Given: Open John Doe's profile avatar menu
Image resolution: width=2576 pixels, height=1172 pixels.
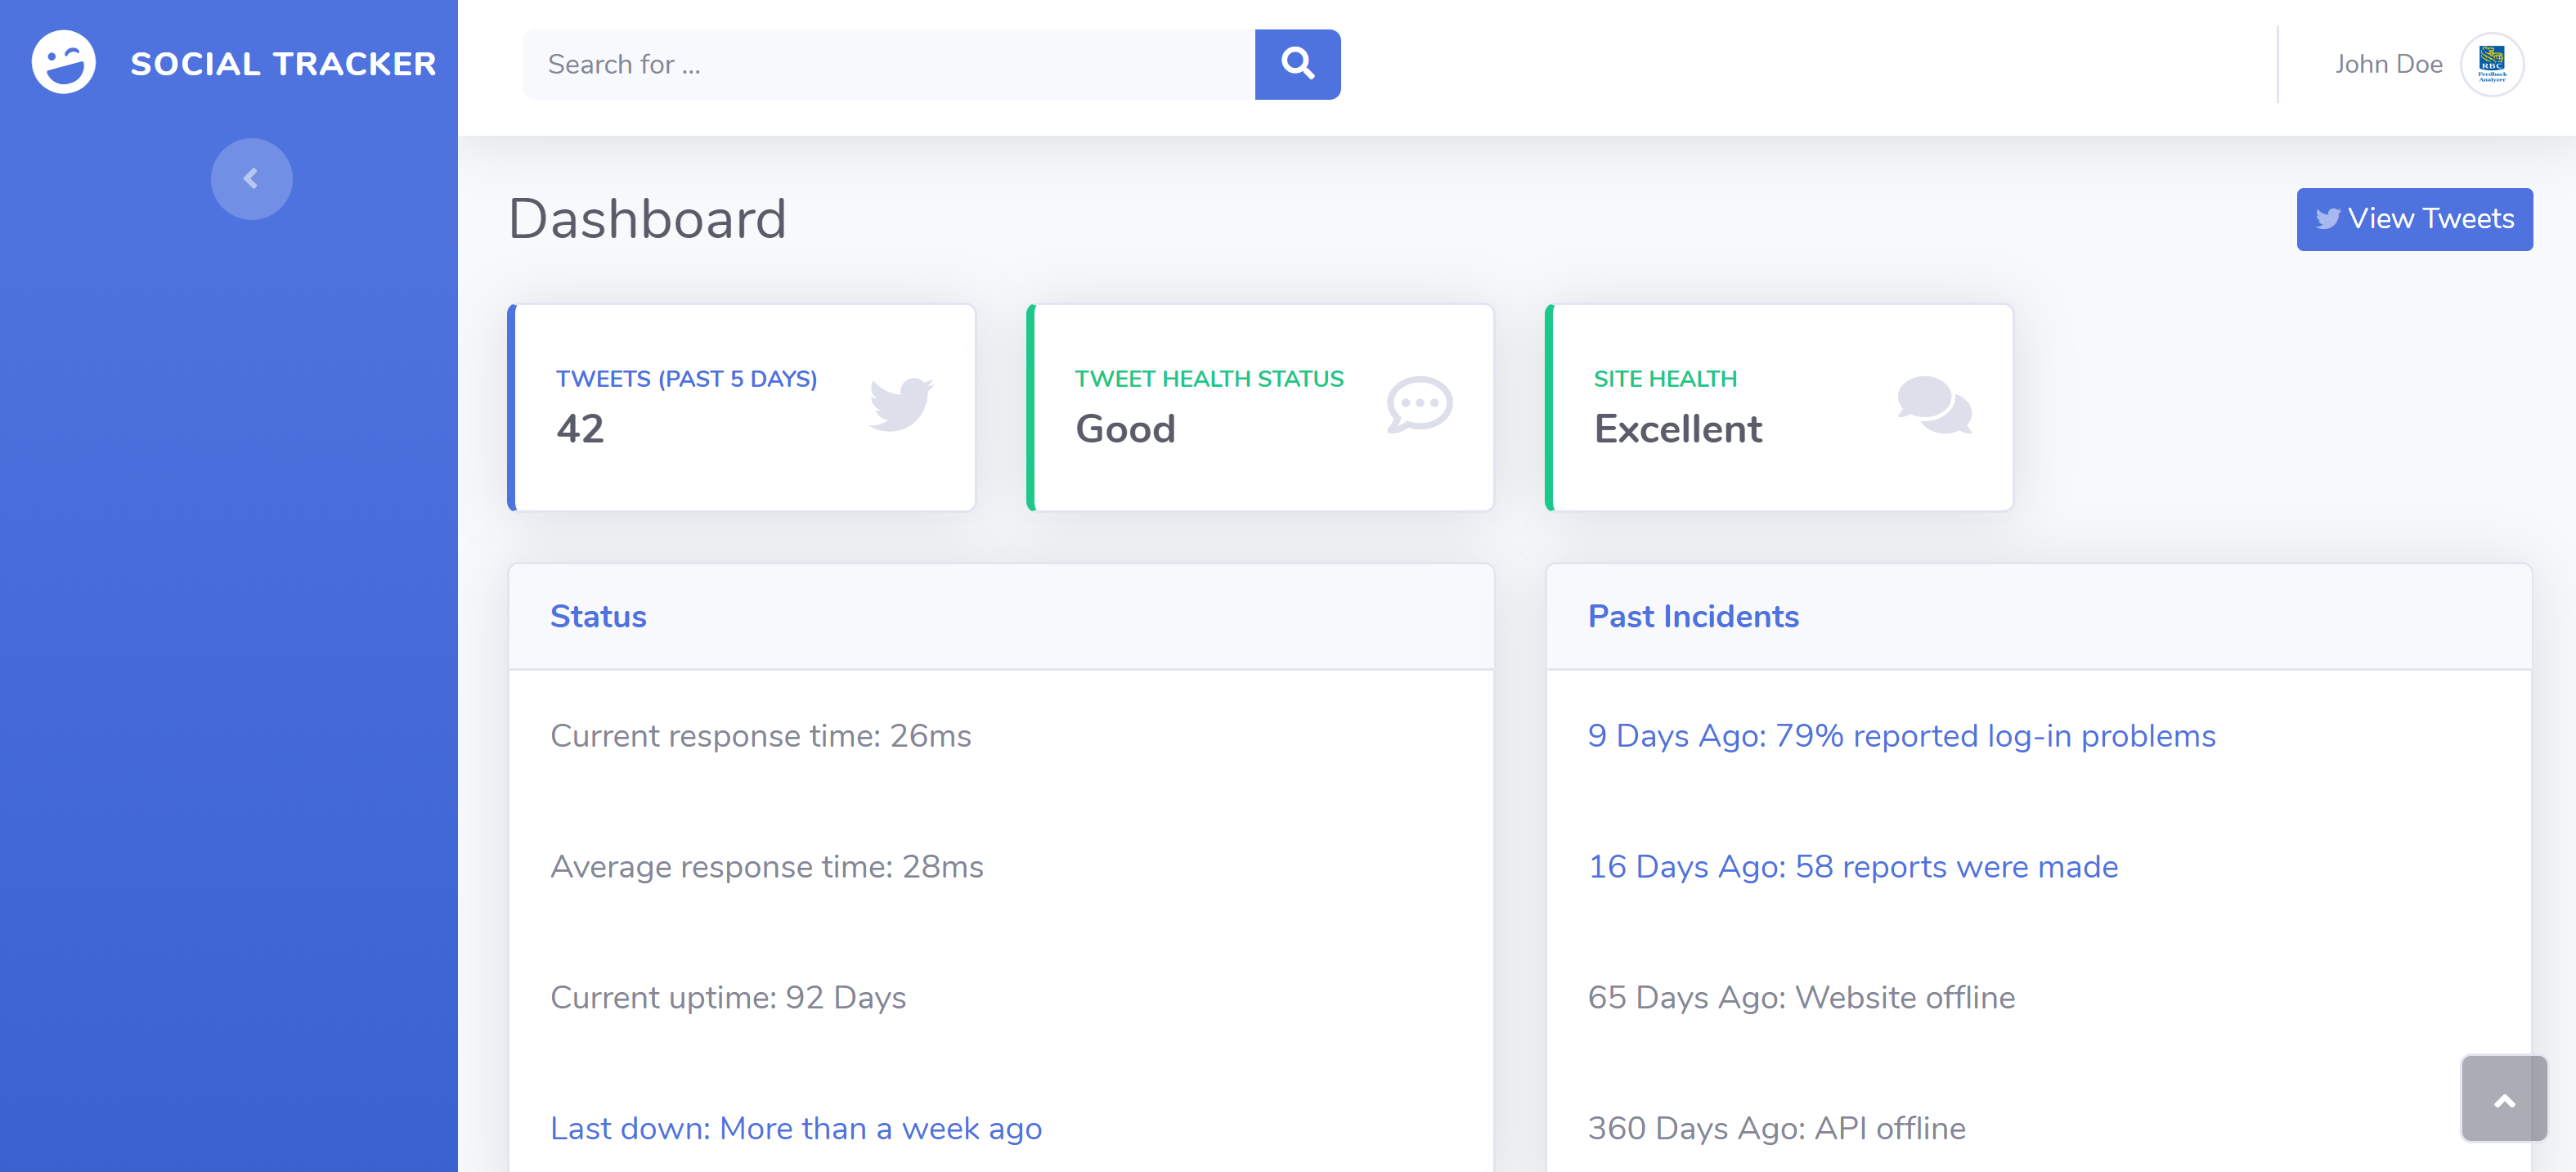Looking at the screenshot, I should coord(2491,64).
